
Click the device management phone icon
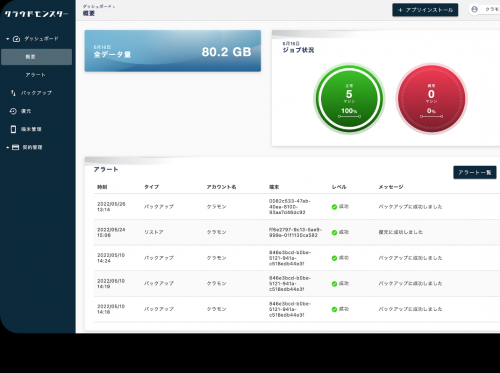click(13, 129)
